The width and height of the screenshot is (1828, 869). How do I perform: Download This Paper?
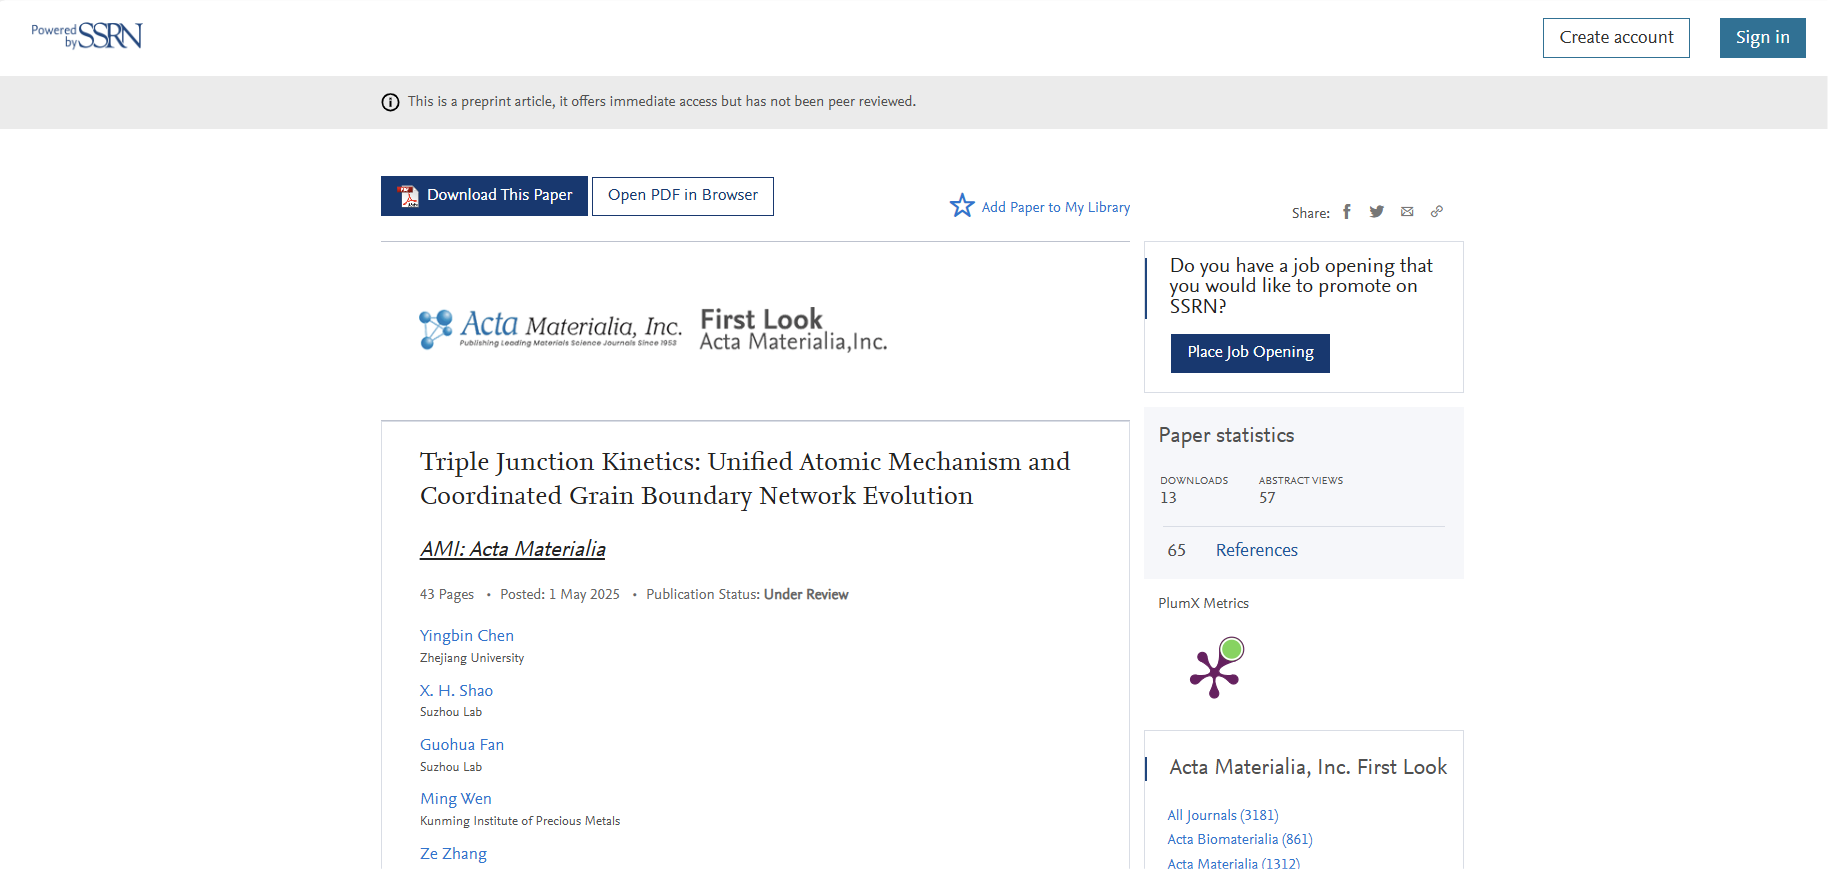tap(484, 196)
